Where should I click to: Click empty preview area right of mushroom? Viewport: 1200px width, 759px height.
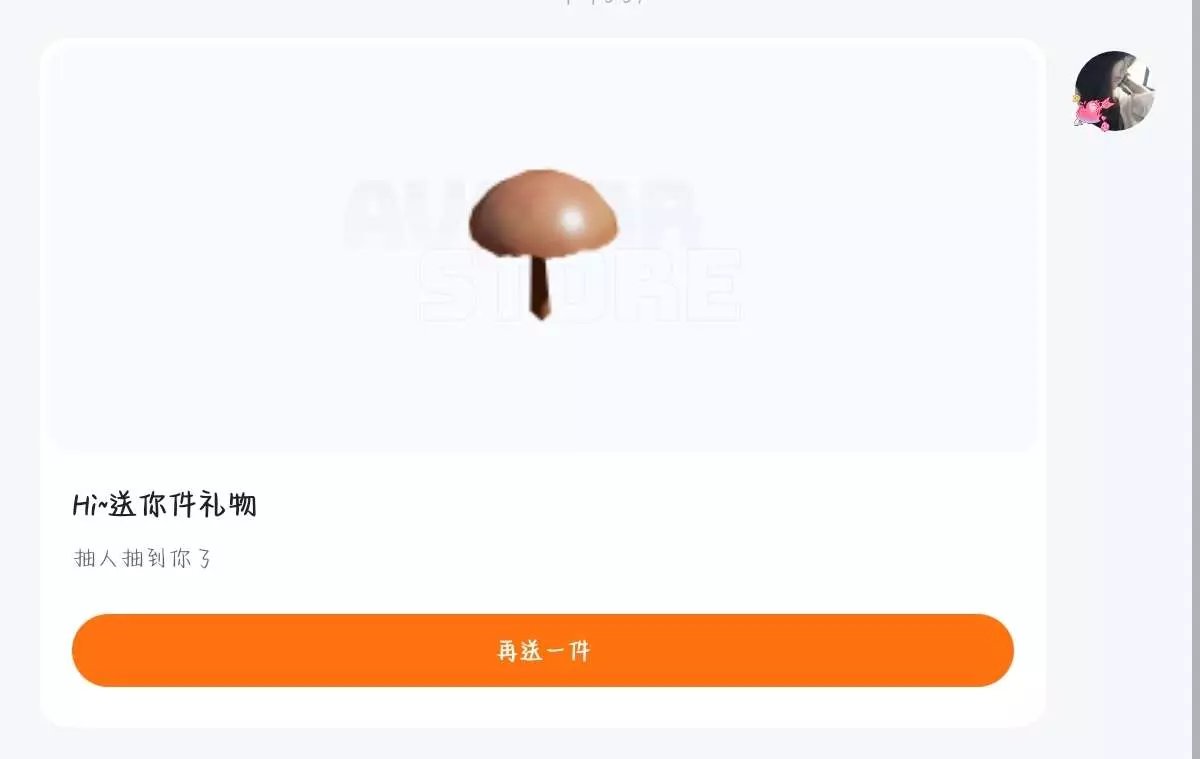click(890, 250)
